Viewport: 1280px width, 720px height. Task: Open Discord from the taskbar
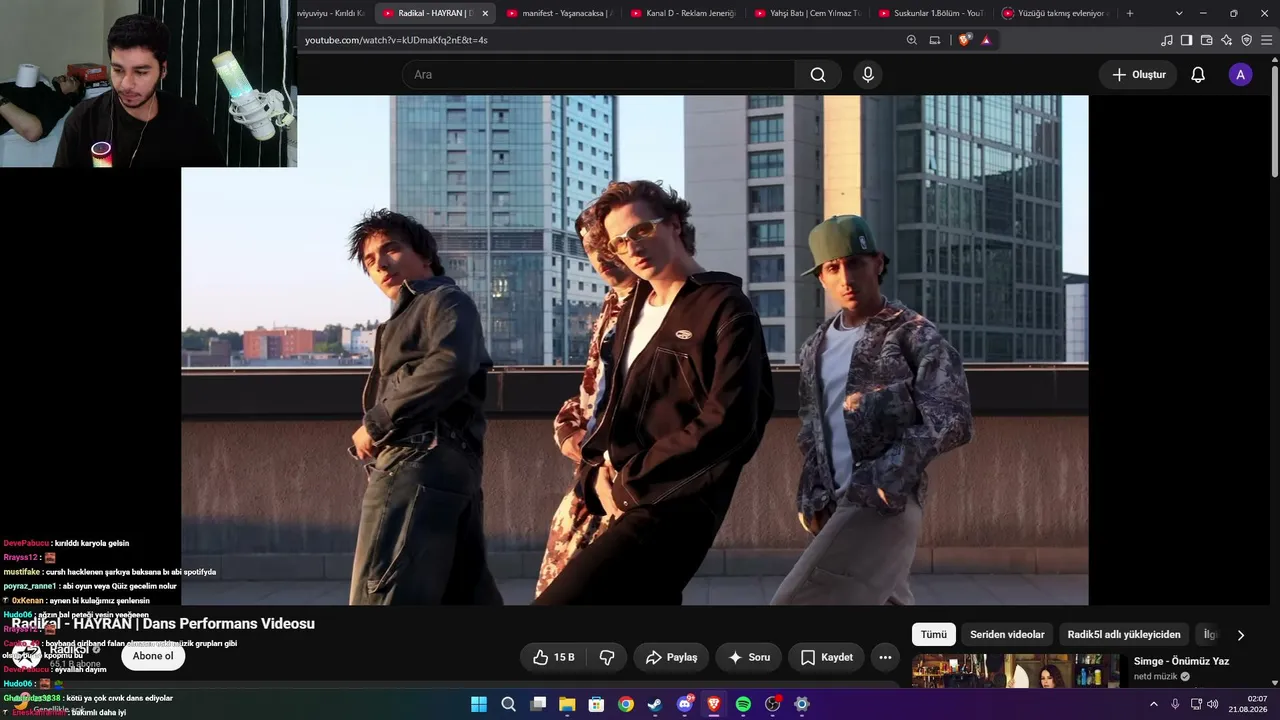(x=685, y=704)
